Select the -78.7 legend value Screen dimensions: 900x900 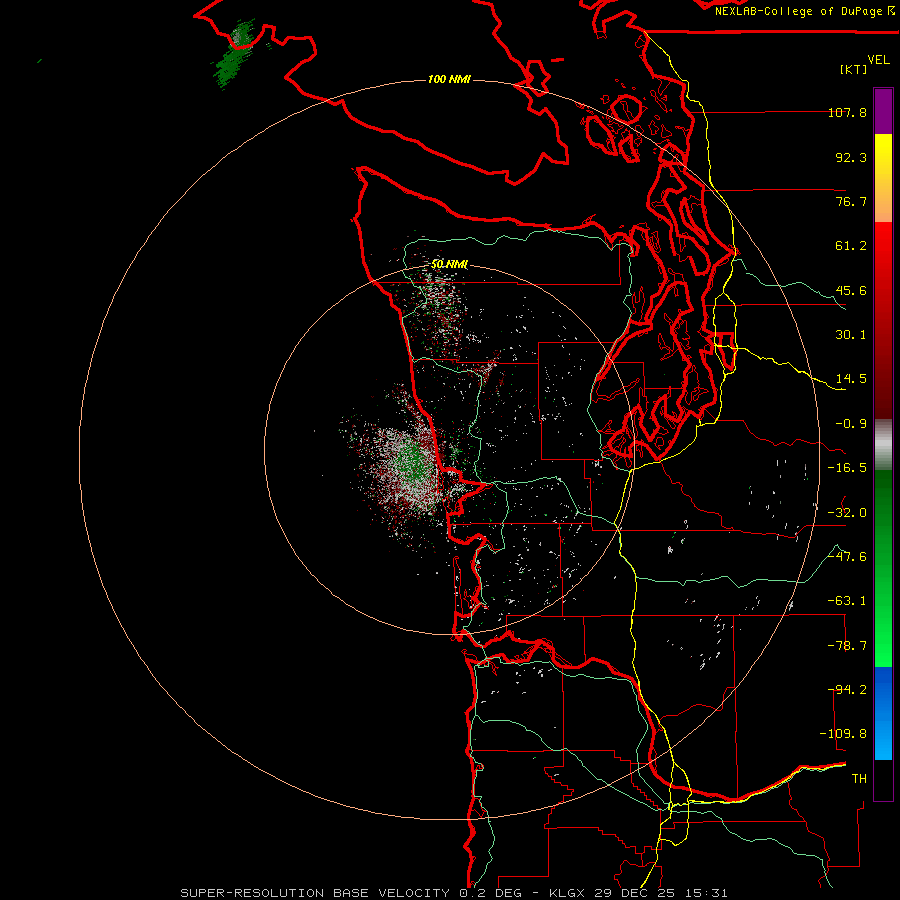tap(847, 646)
